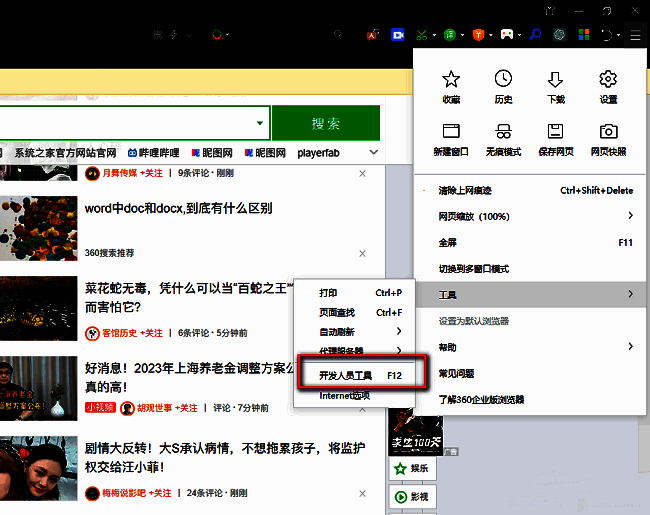Open the 收藏 favorites star icon
This screenshot has height=515, width=650.
pyautogui.click(x=451, y=79)
